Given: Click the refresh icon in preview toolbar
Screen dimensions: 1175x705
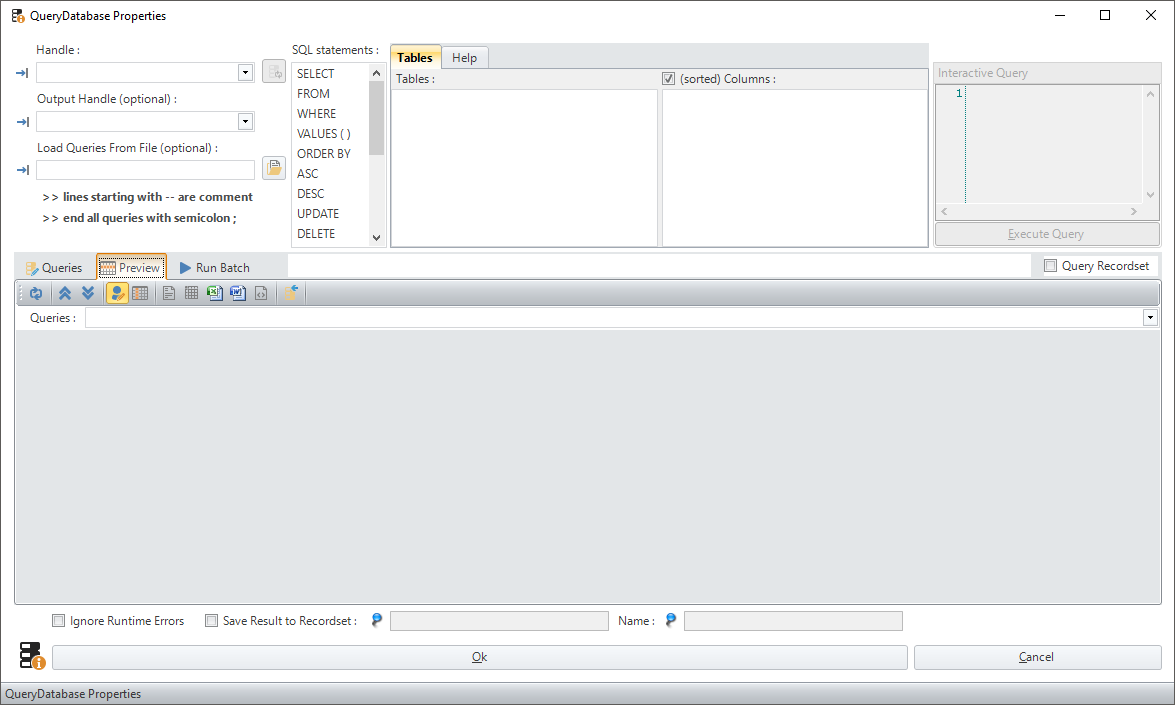Looking at the screenshot, I should (36, 293).
